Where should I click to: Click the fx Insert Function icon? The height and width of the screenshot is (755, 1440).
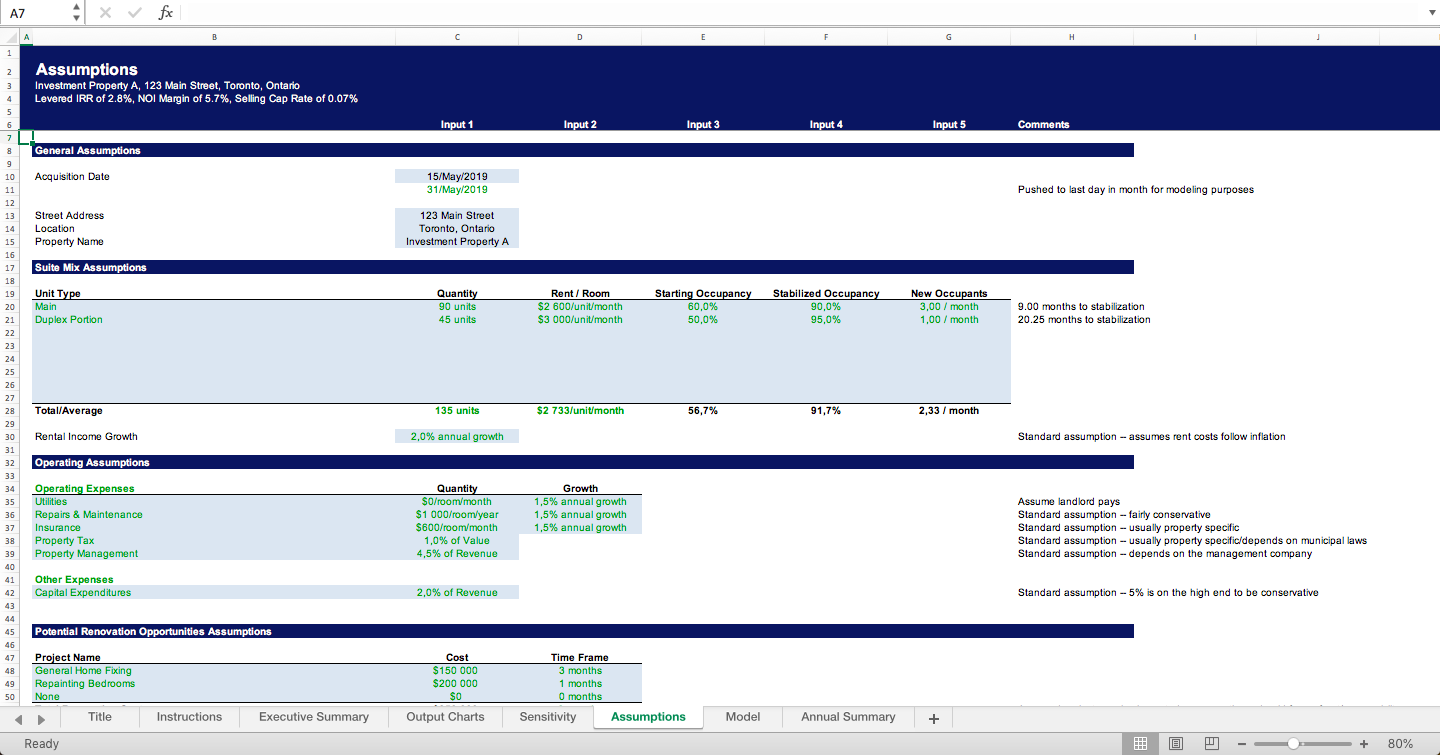pos(166,12)
